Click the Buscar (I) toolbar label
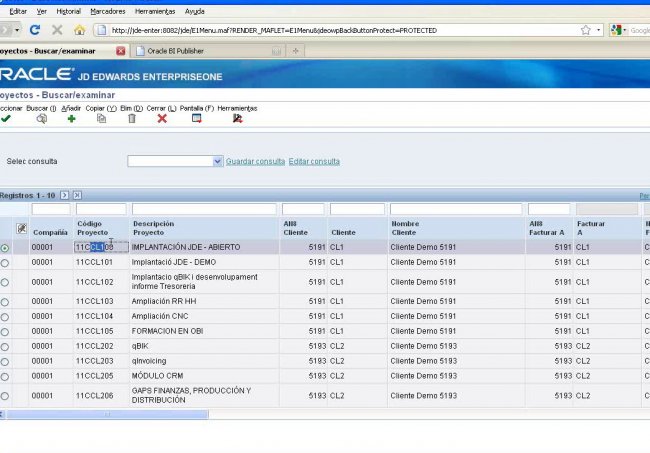 coord(41,108)
